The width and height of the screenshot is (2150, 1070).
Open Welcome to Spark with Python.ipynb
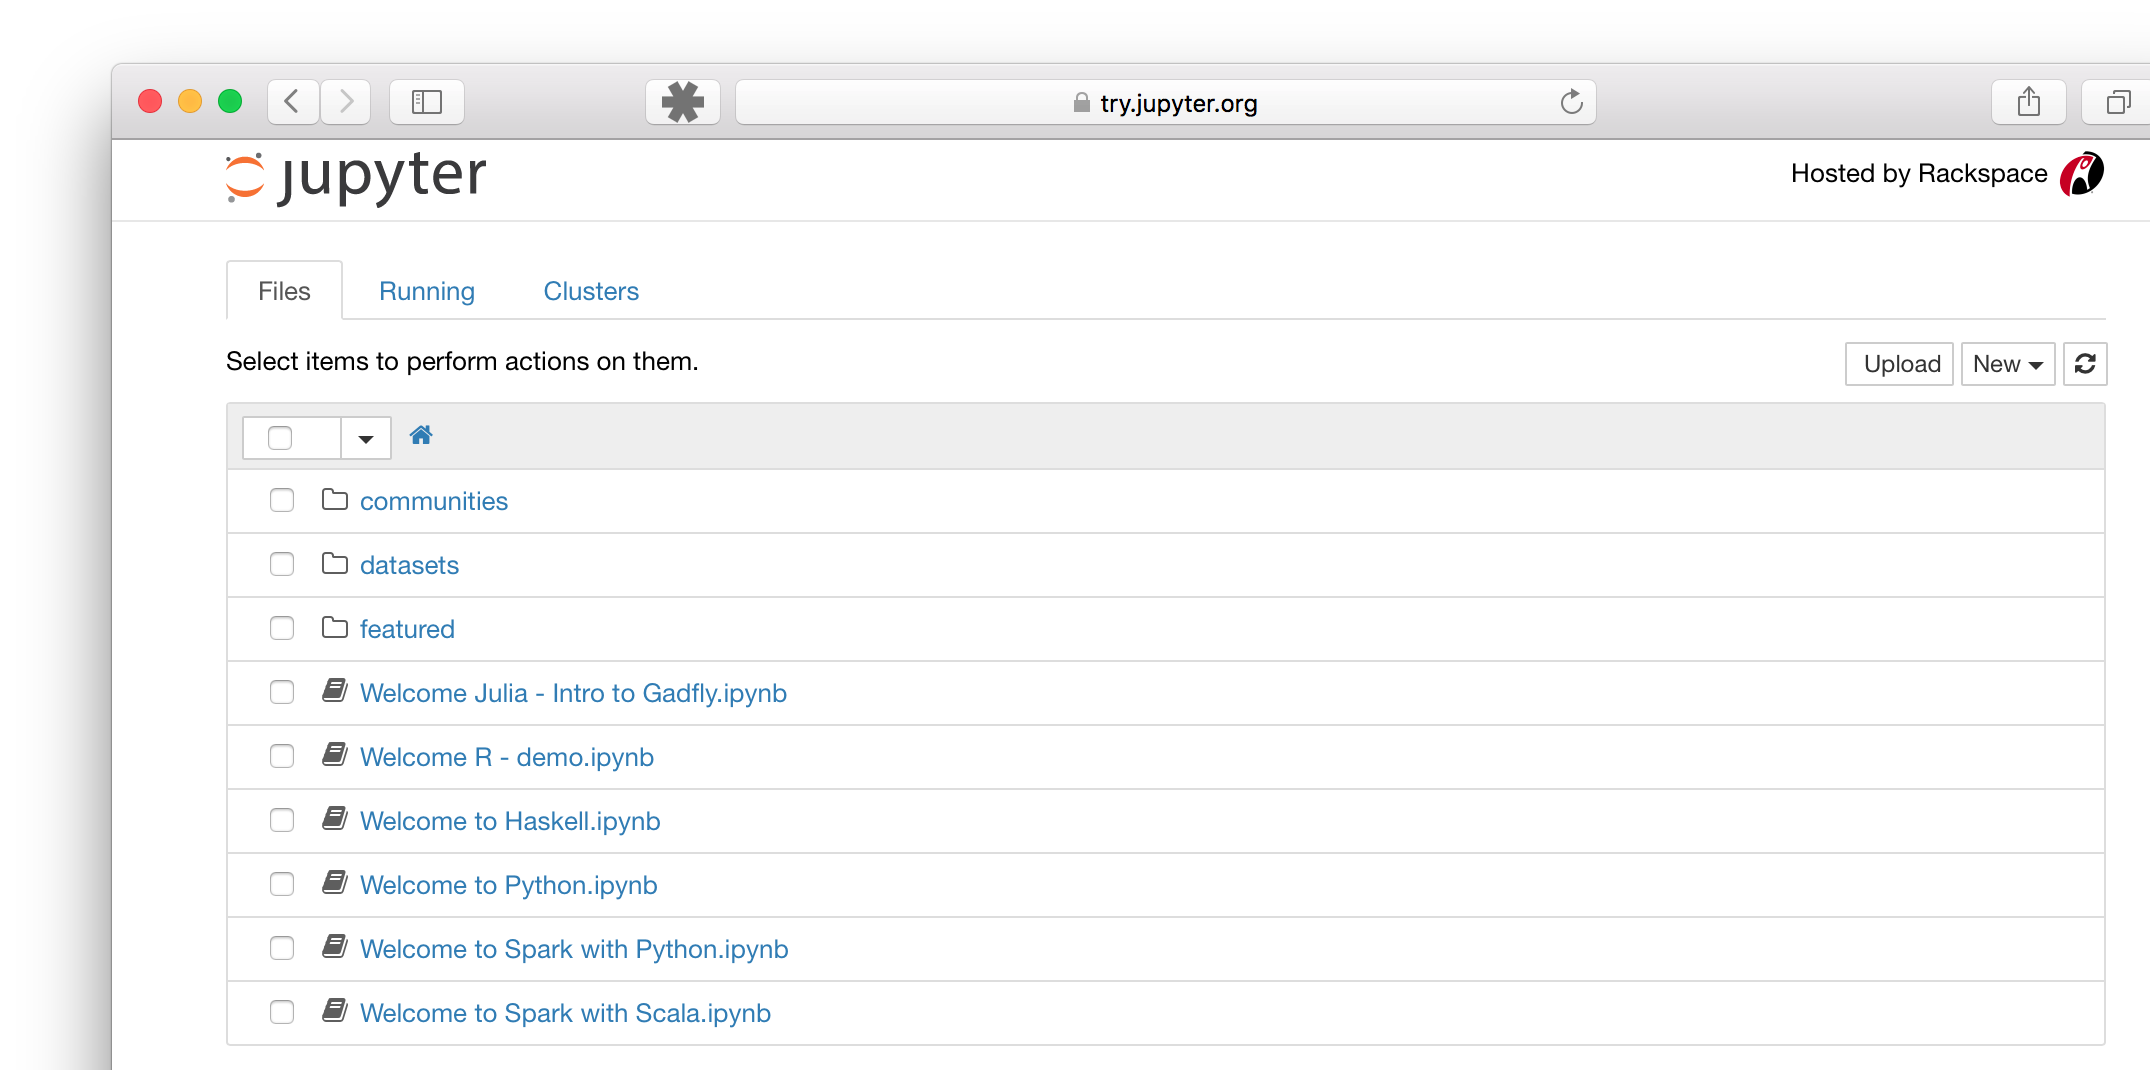[x=574, y=949]
